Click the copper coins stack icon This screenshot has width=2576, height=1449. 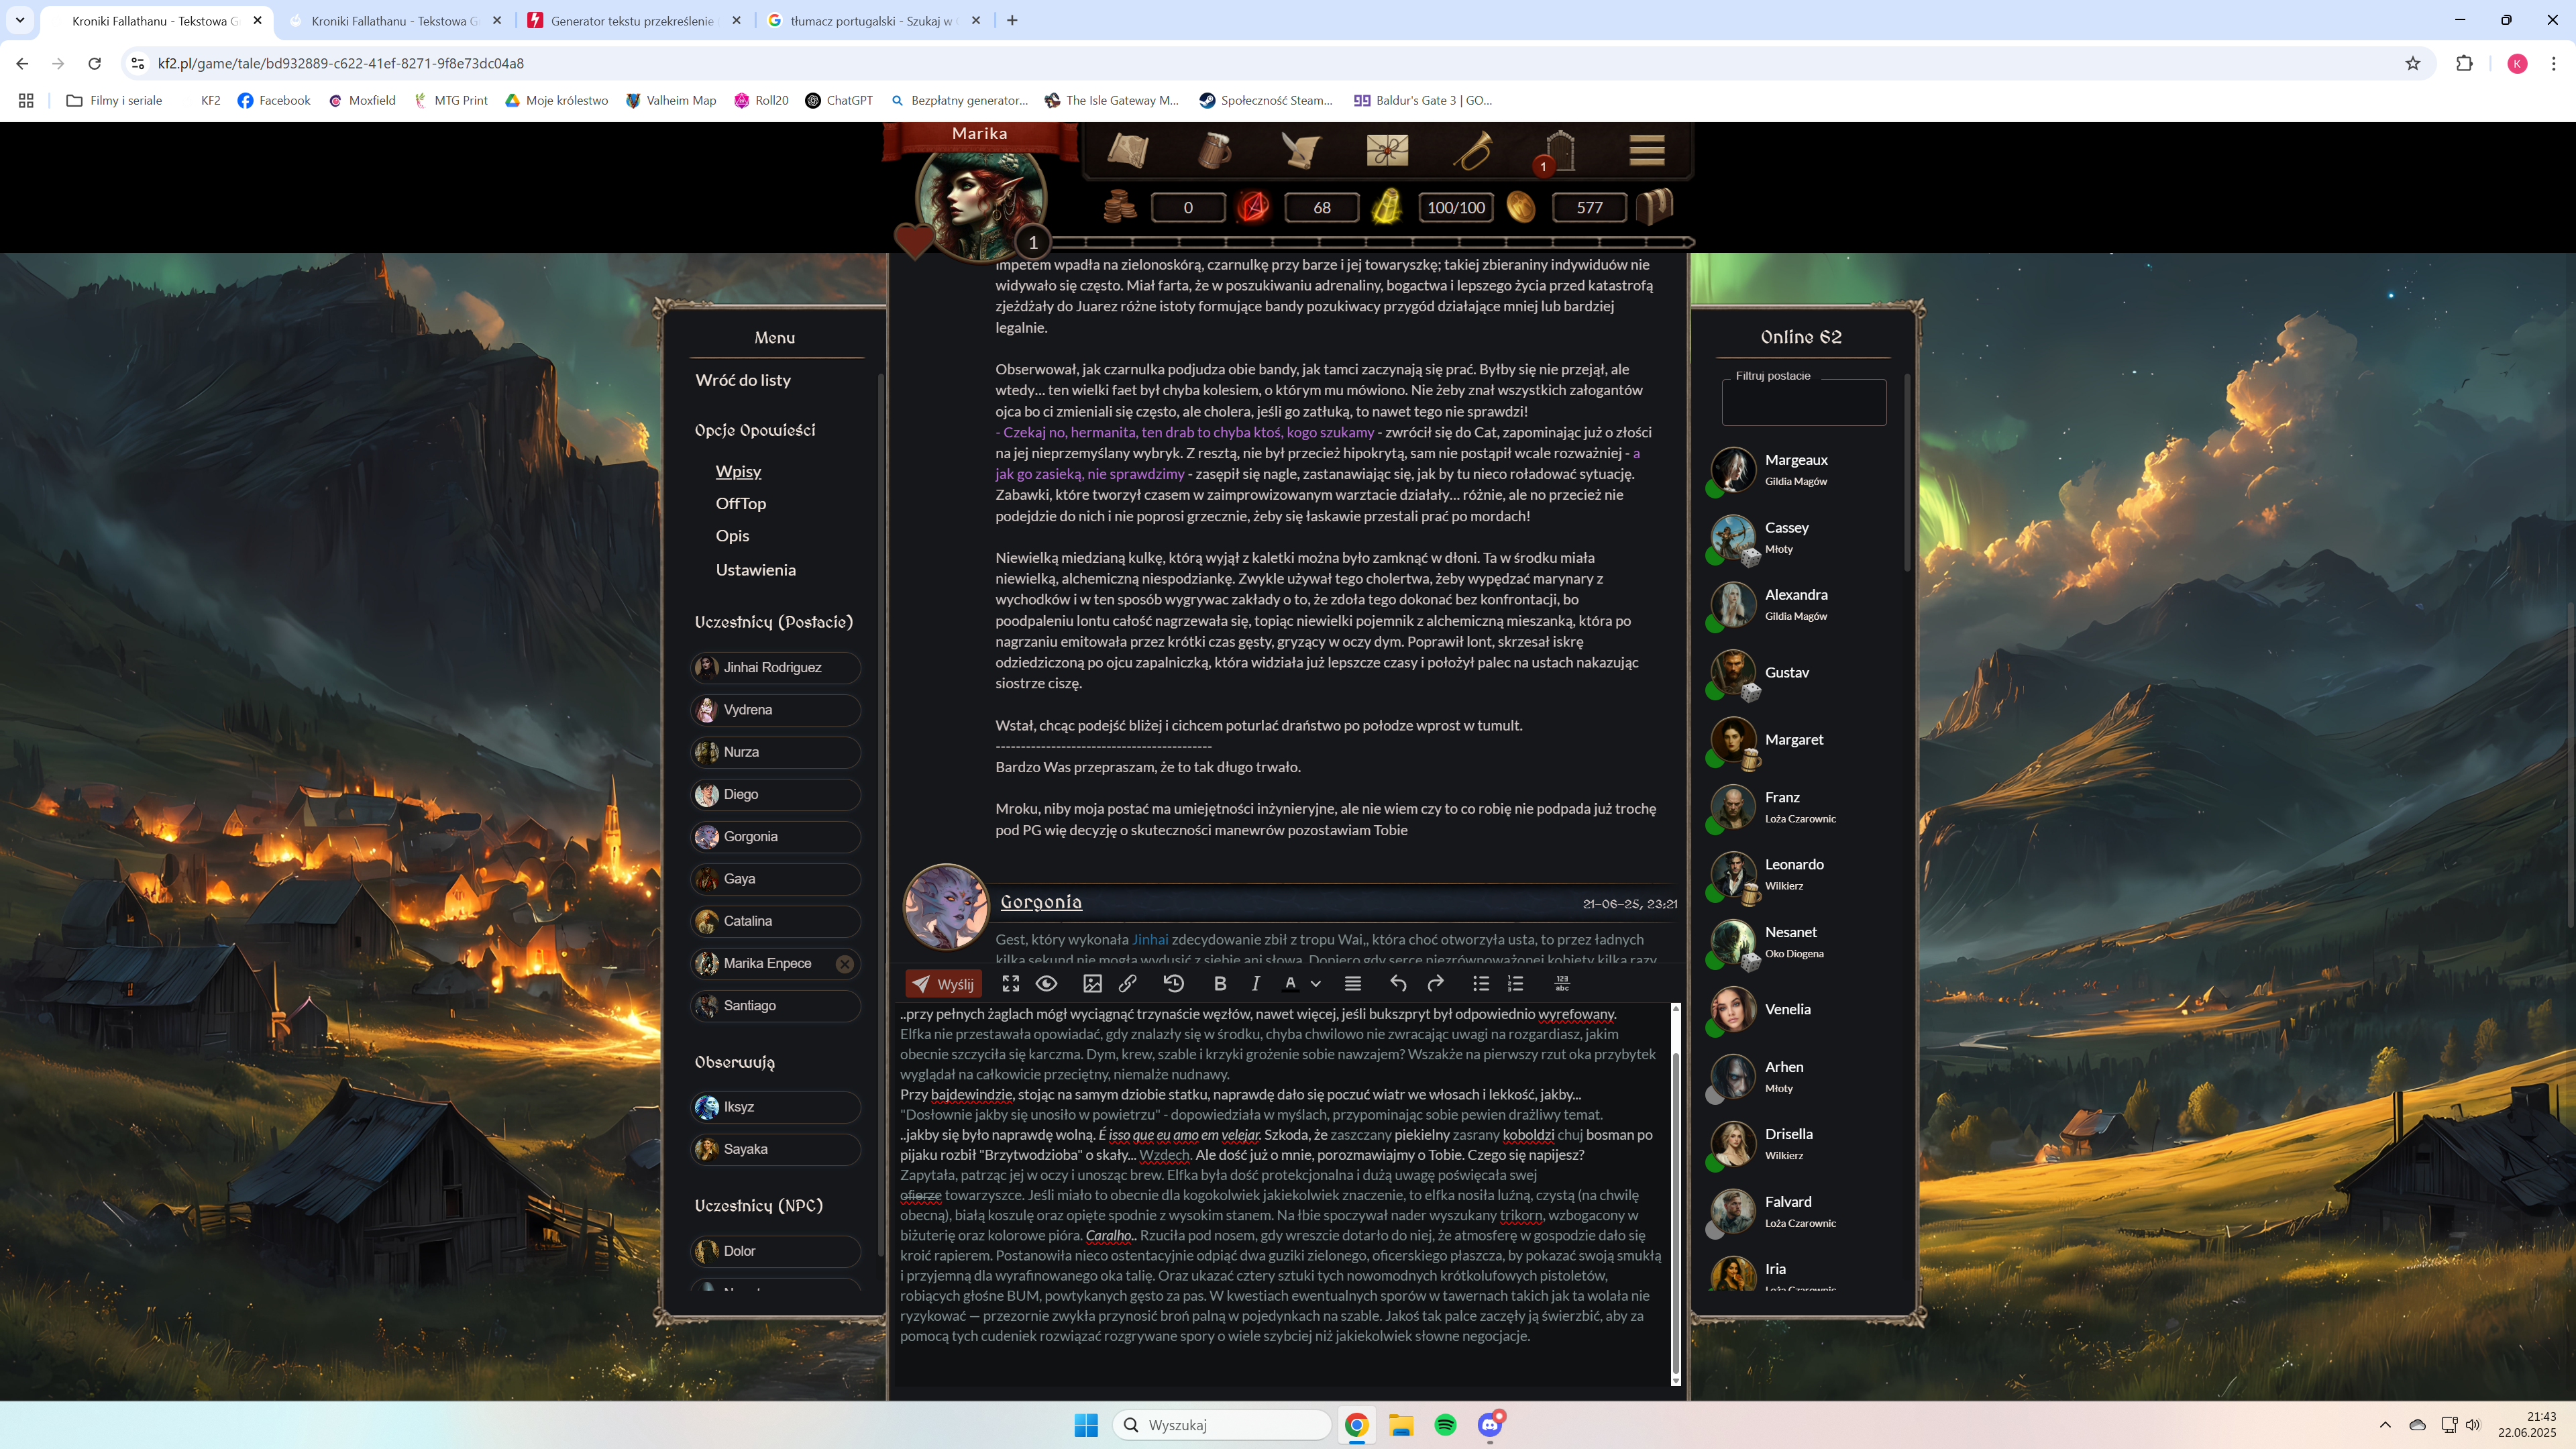click(1119, 207)
